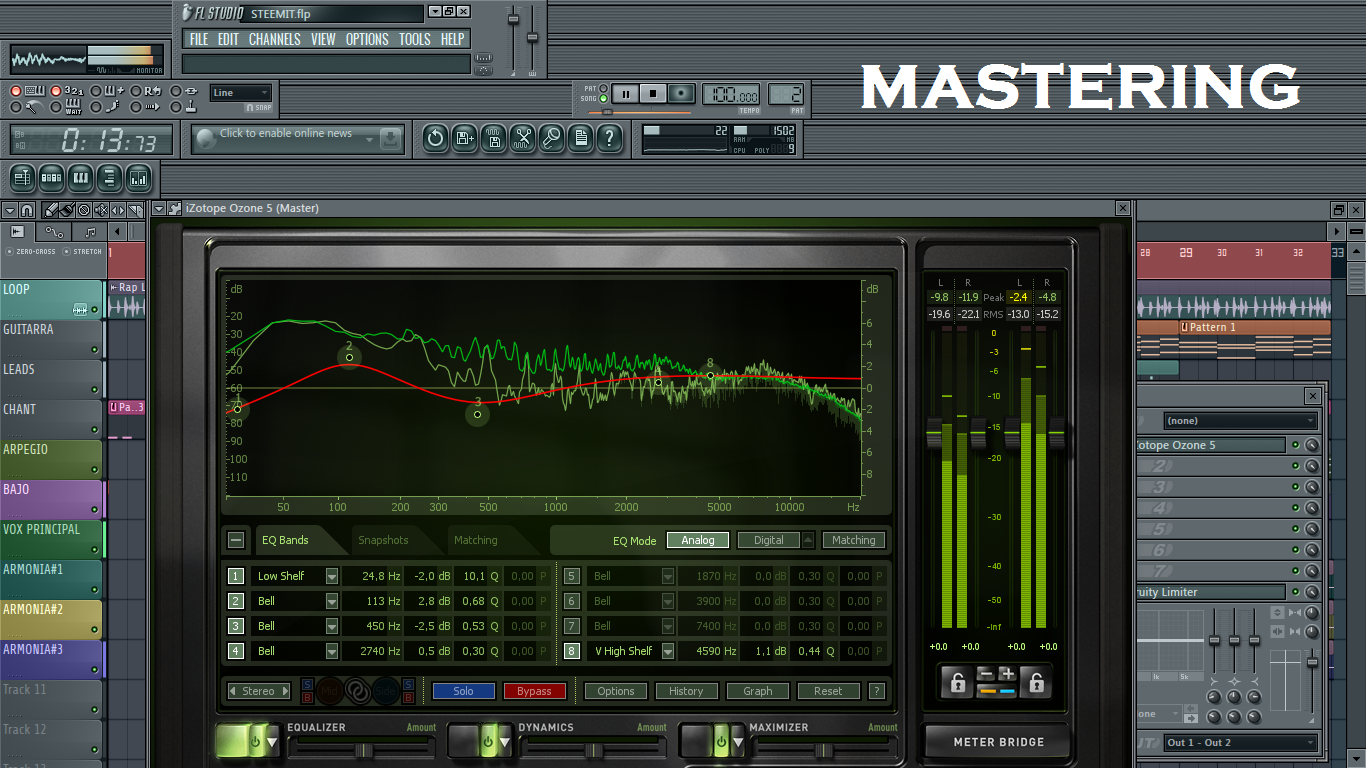
Task: Open the Ozone Options button
Action: pos(616,691)
